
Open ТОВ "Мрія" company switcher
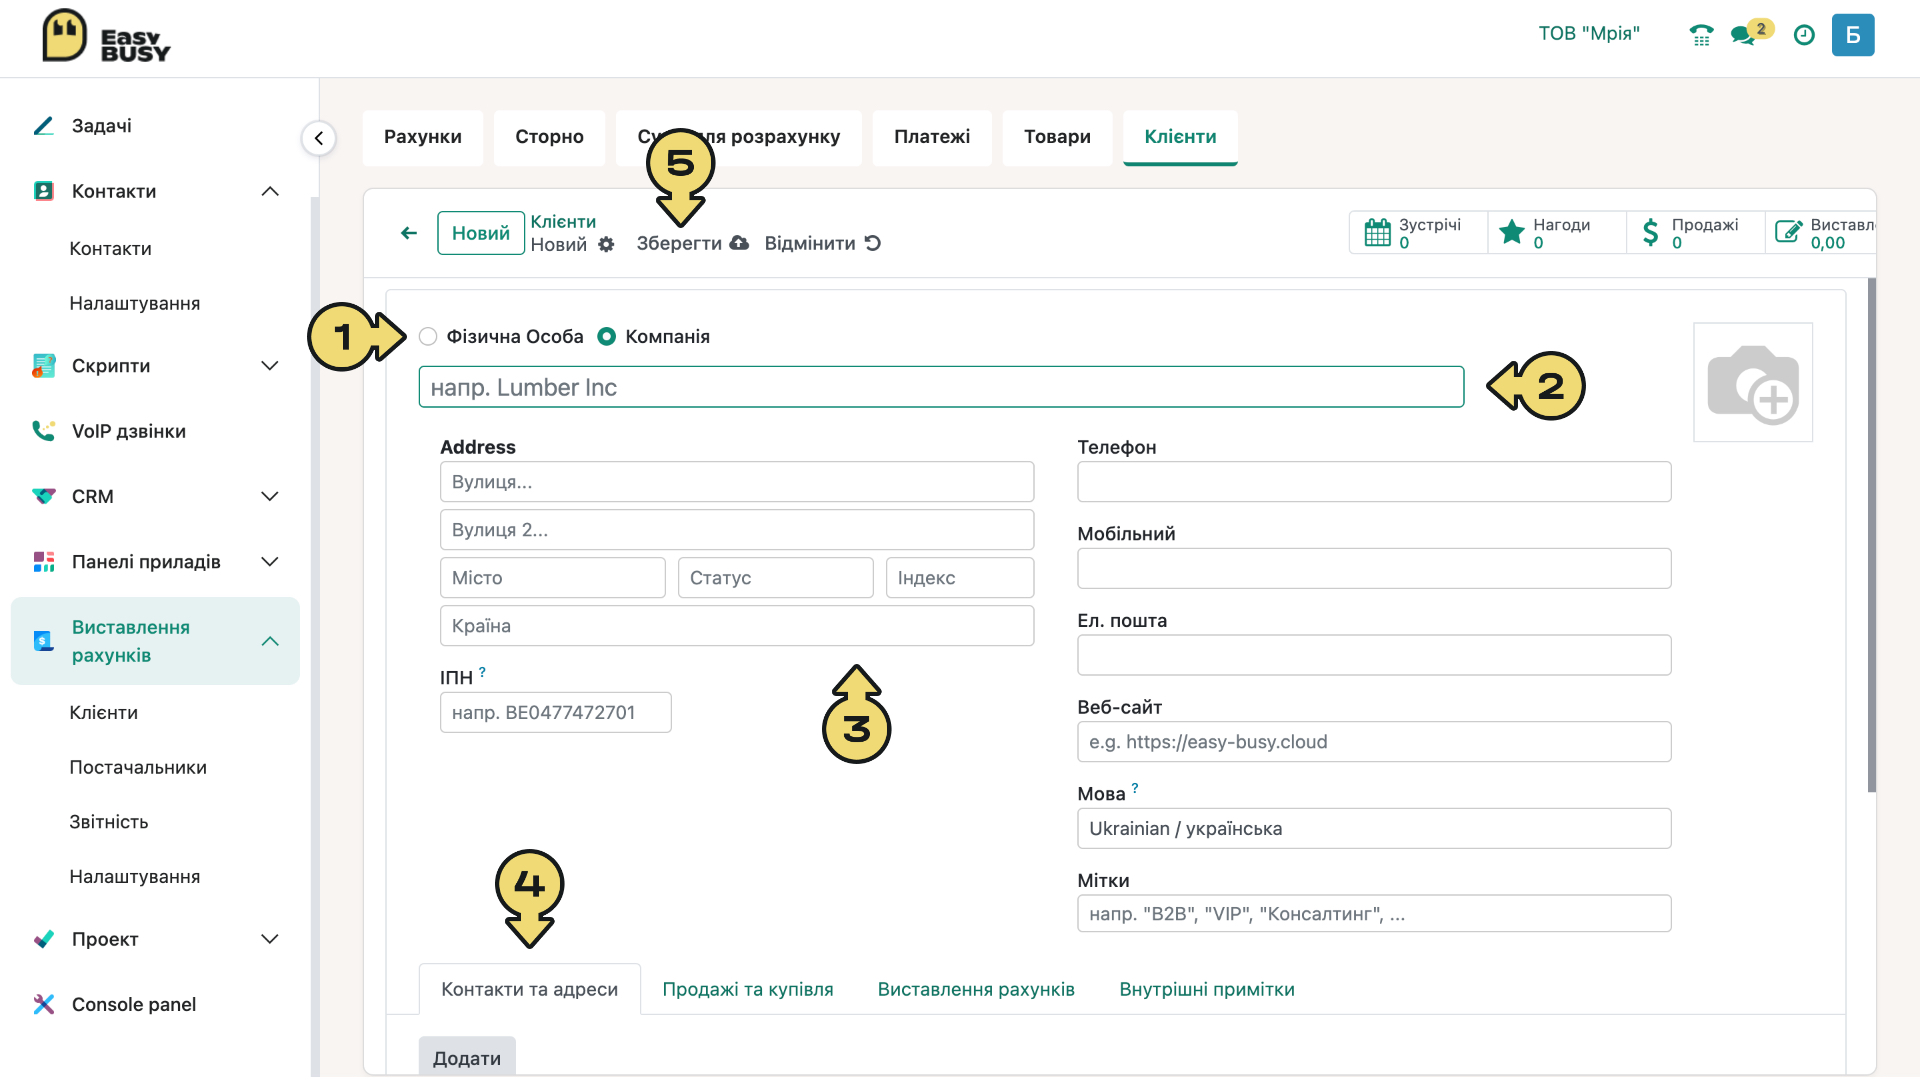[x=1589, y=34]
